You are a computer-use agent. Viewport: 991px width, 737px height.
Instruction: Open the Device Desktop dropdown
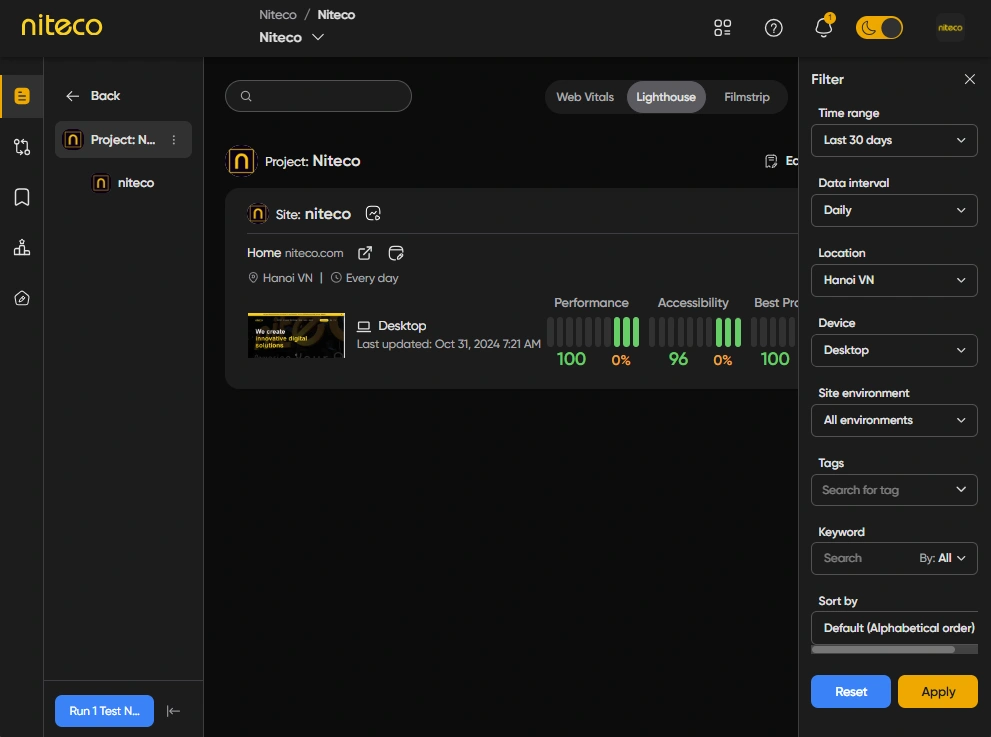point(894,350)
